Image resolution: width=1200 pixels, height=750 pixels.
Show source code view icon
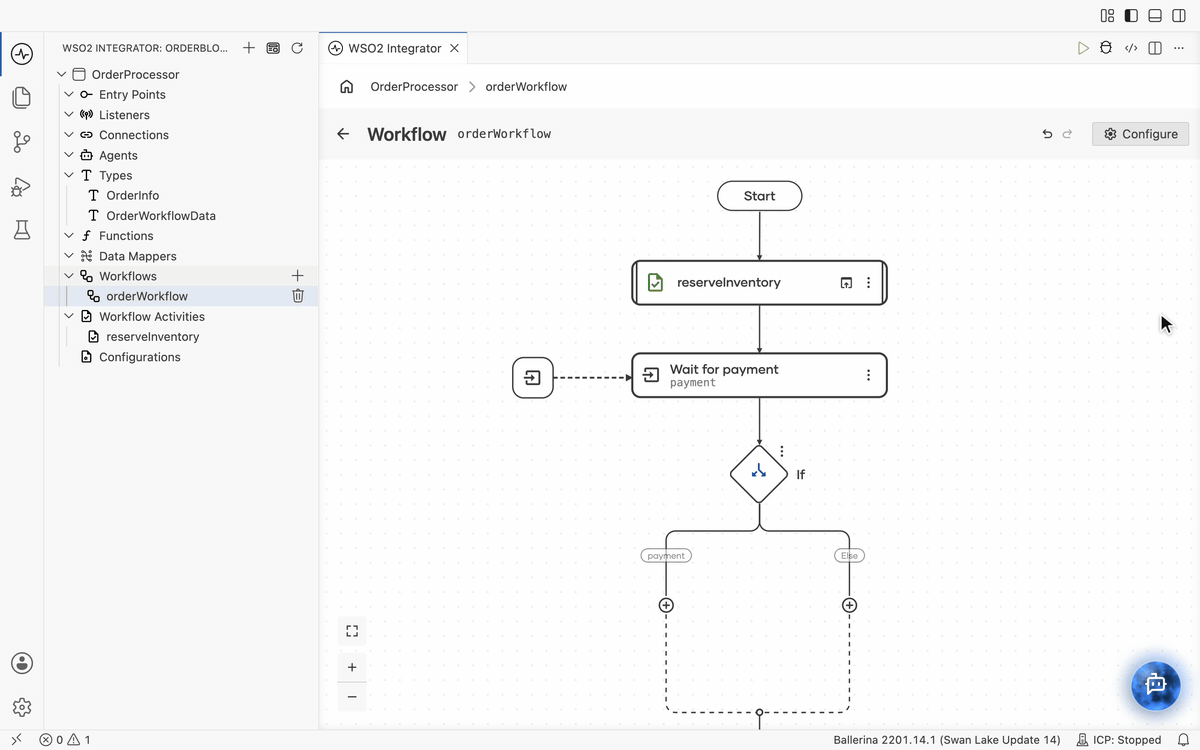point(1131,48)
